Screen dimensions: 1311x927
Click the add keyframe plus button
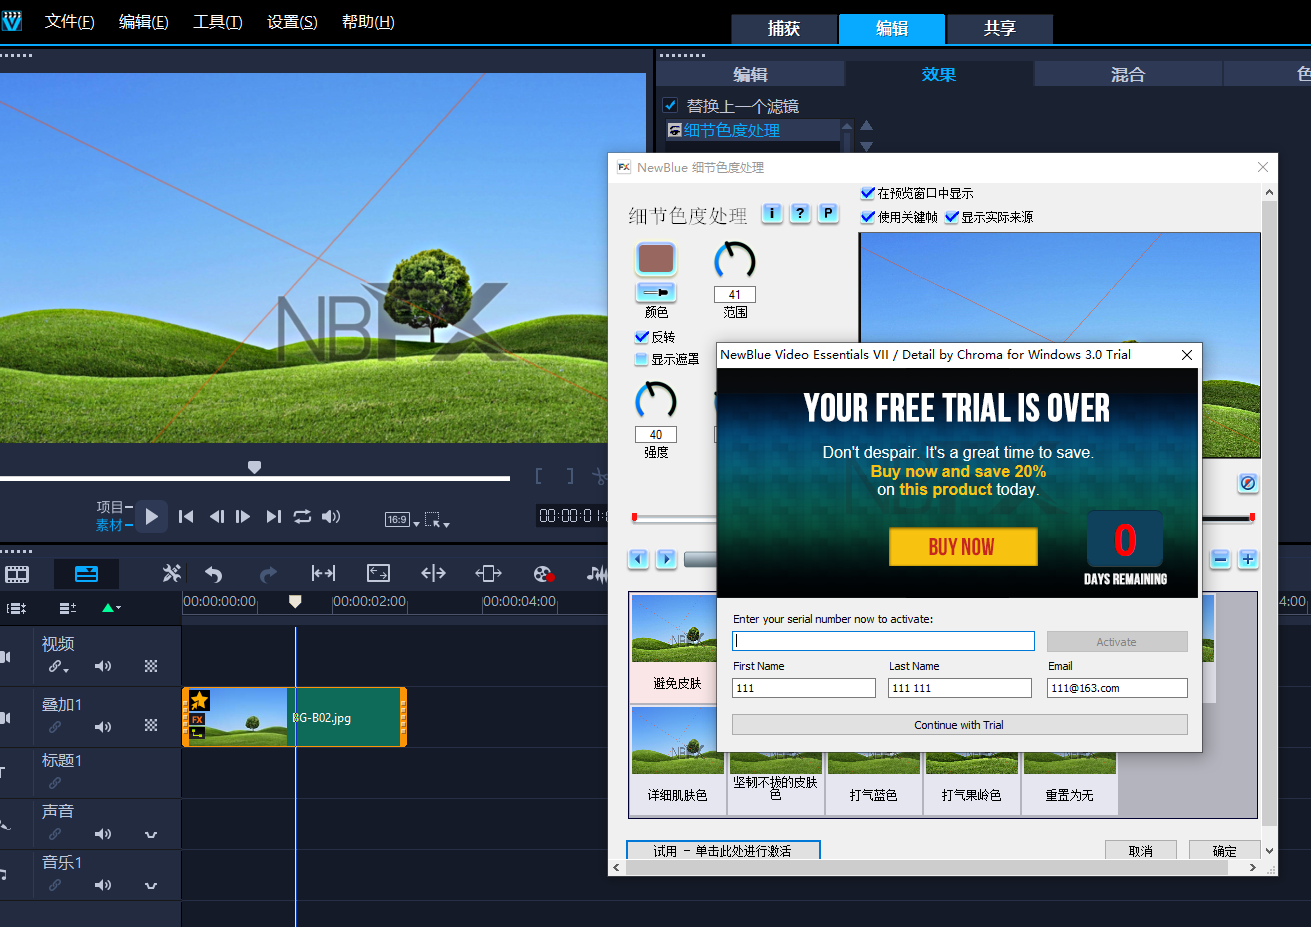1248,559
